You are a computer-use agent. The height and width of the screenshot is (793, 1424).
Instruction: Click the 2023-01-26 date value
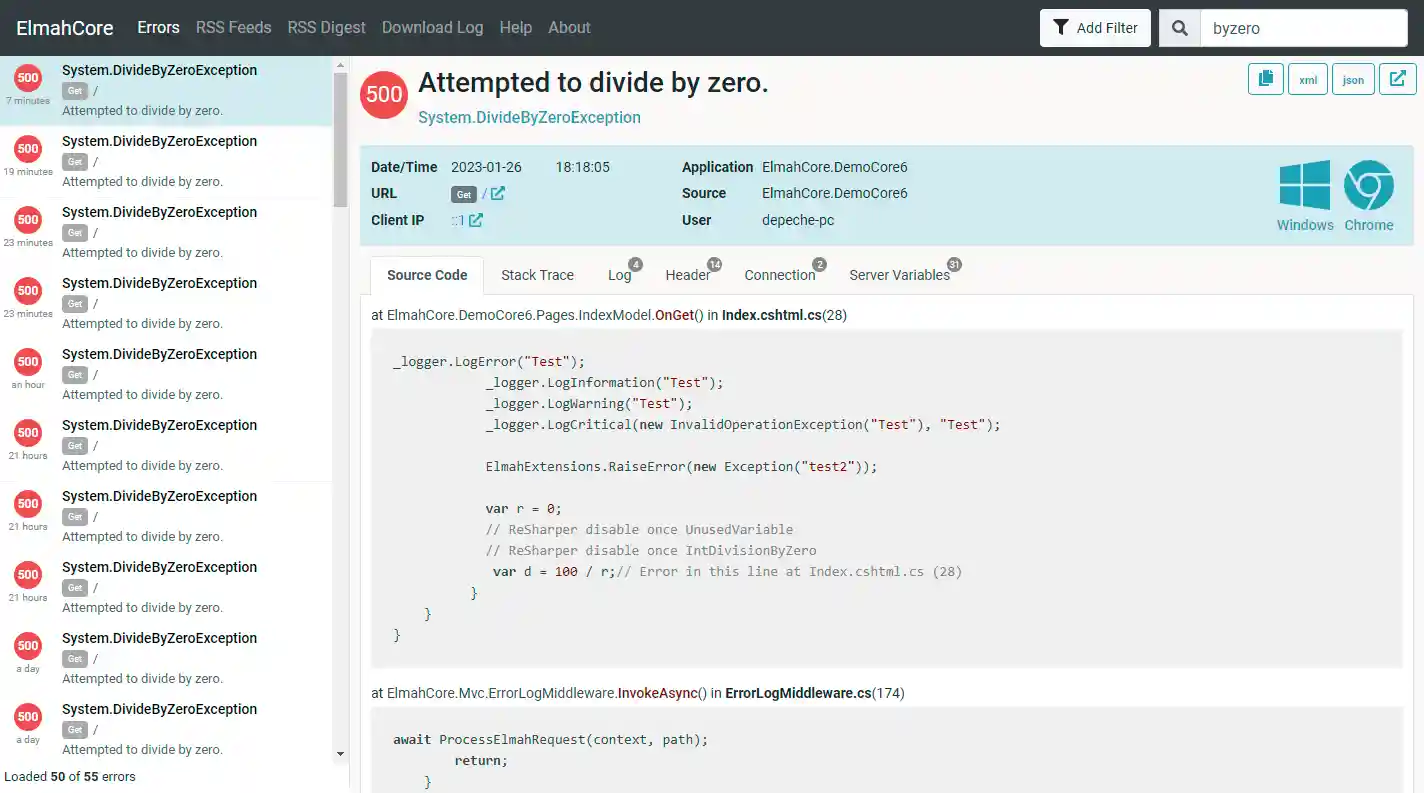[x=486, y=167]
